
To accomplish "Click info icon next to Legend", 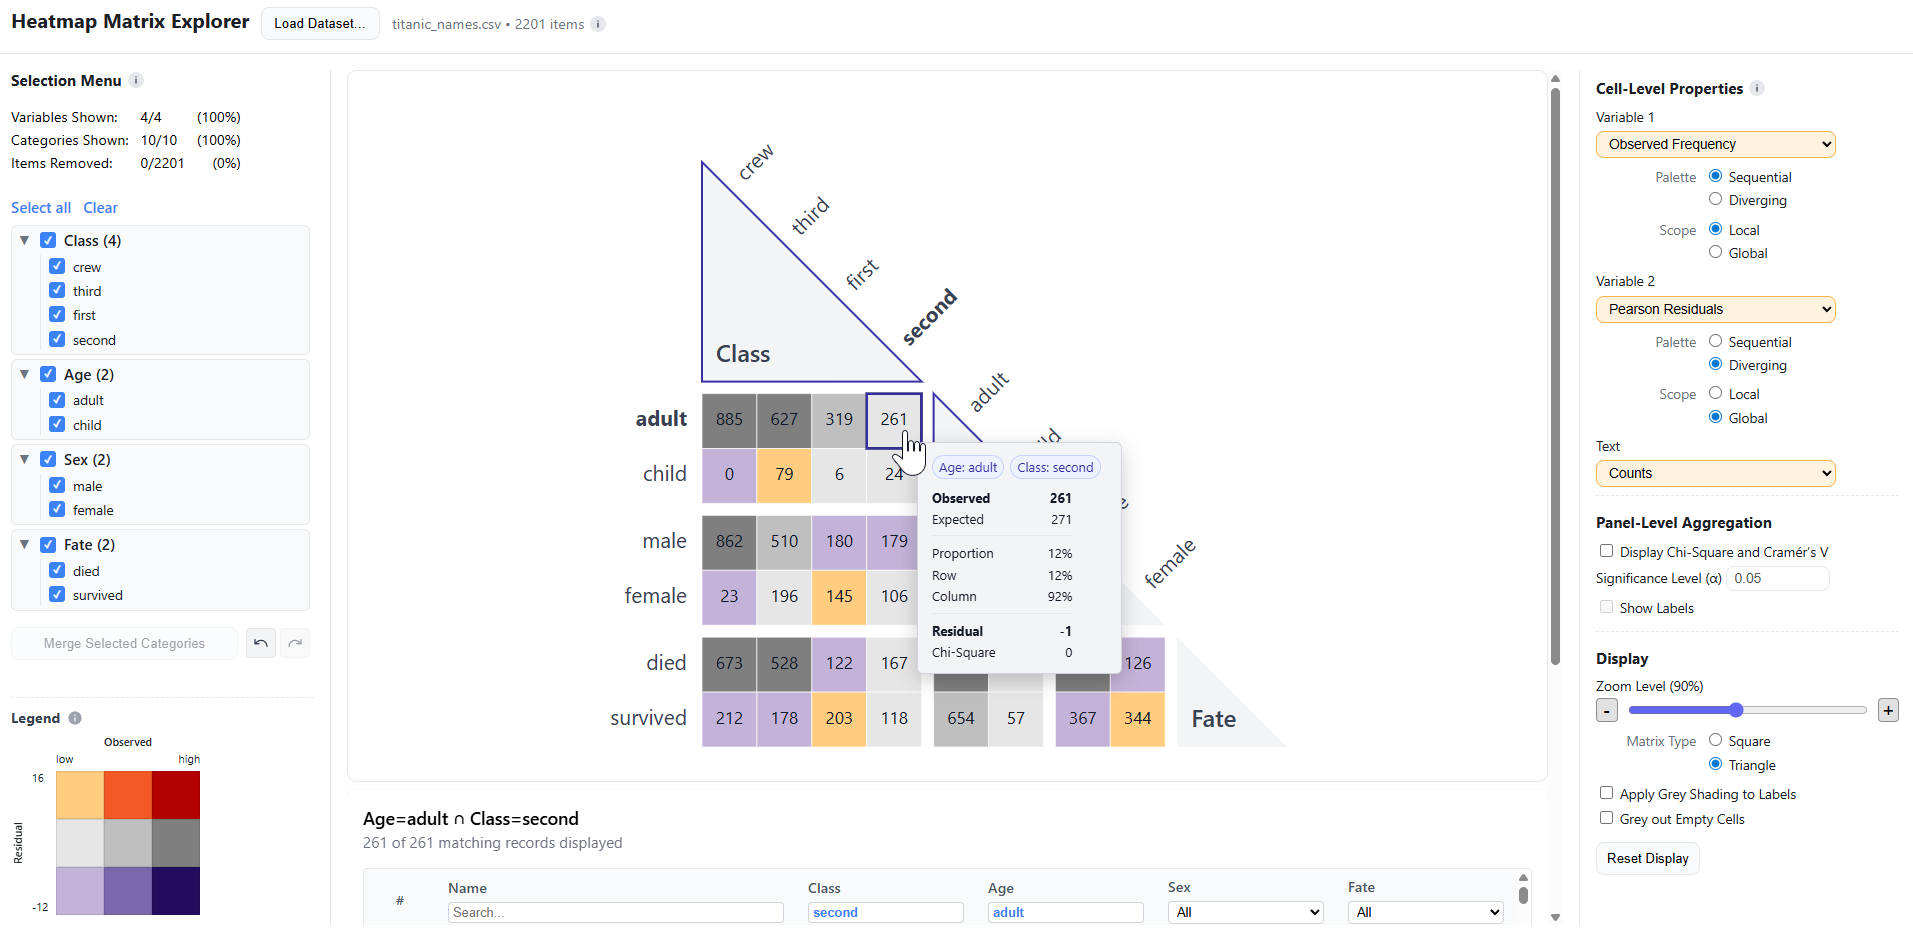I will 75,718.
